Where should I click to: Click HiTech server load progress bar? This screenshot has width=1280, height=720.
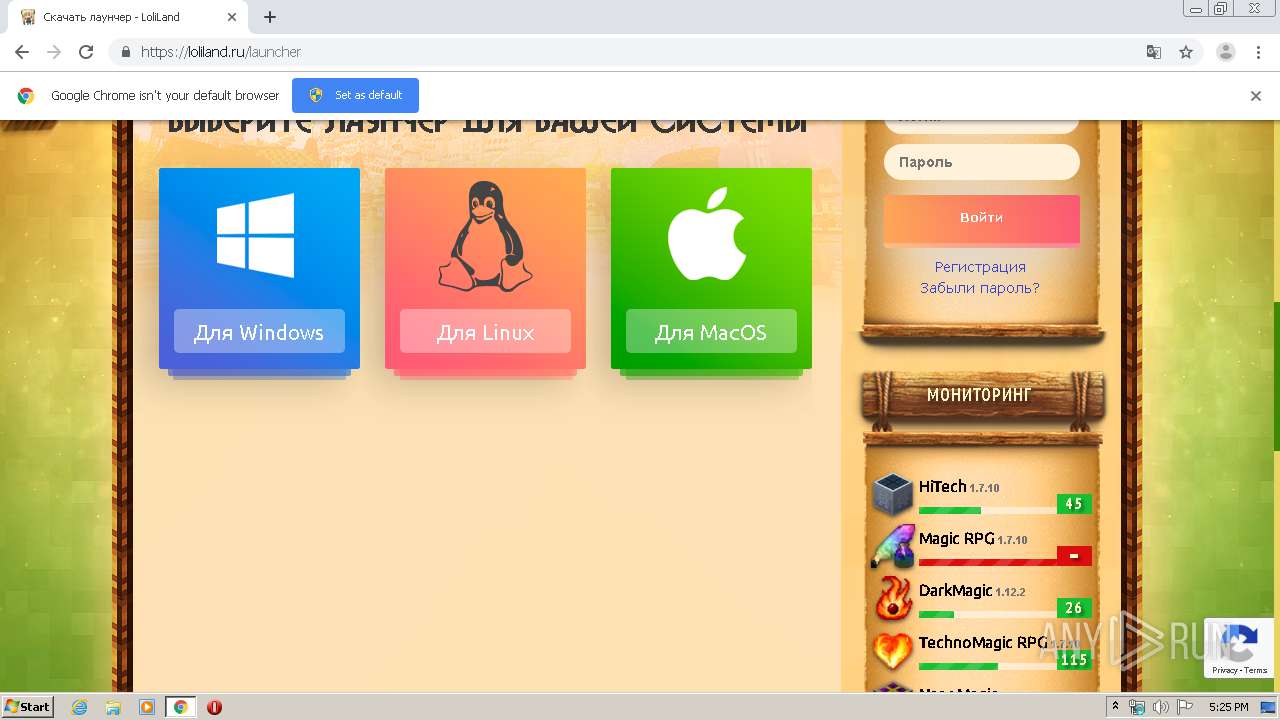pos(987,510)
